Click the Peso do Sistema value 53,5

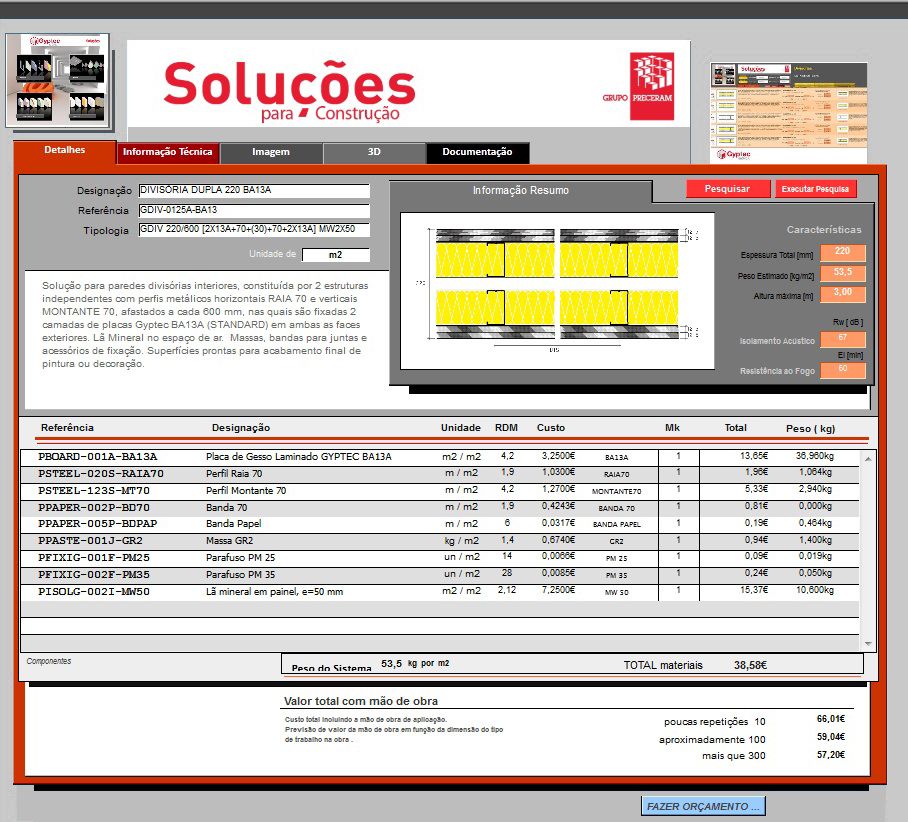coord(391,664)
